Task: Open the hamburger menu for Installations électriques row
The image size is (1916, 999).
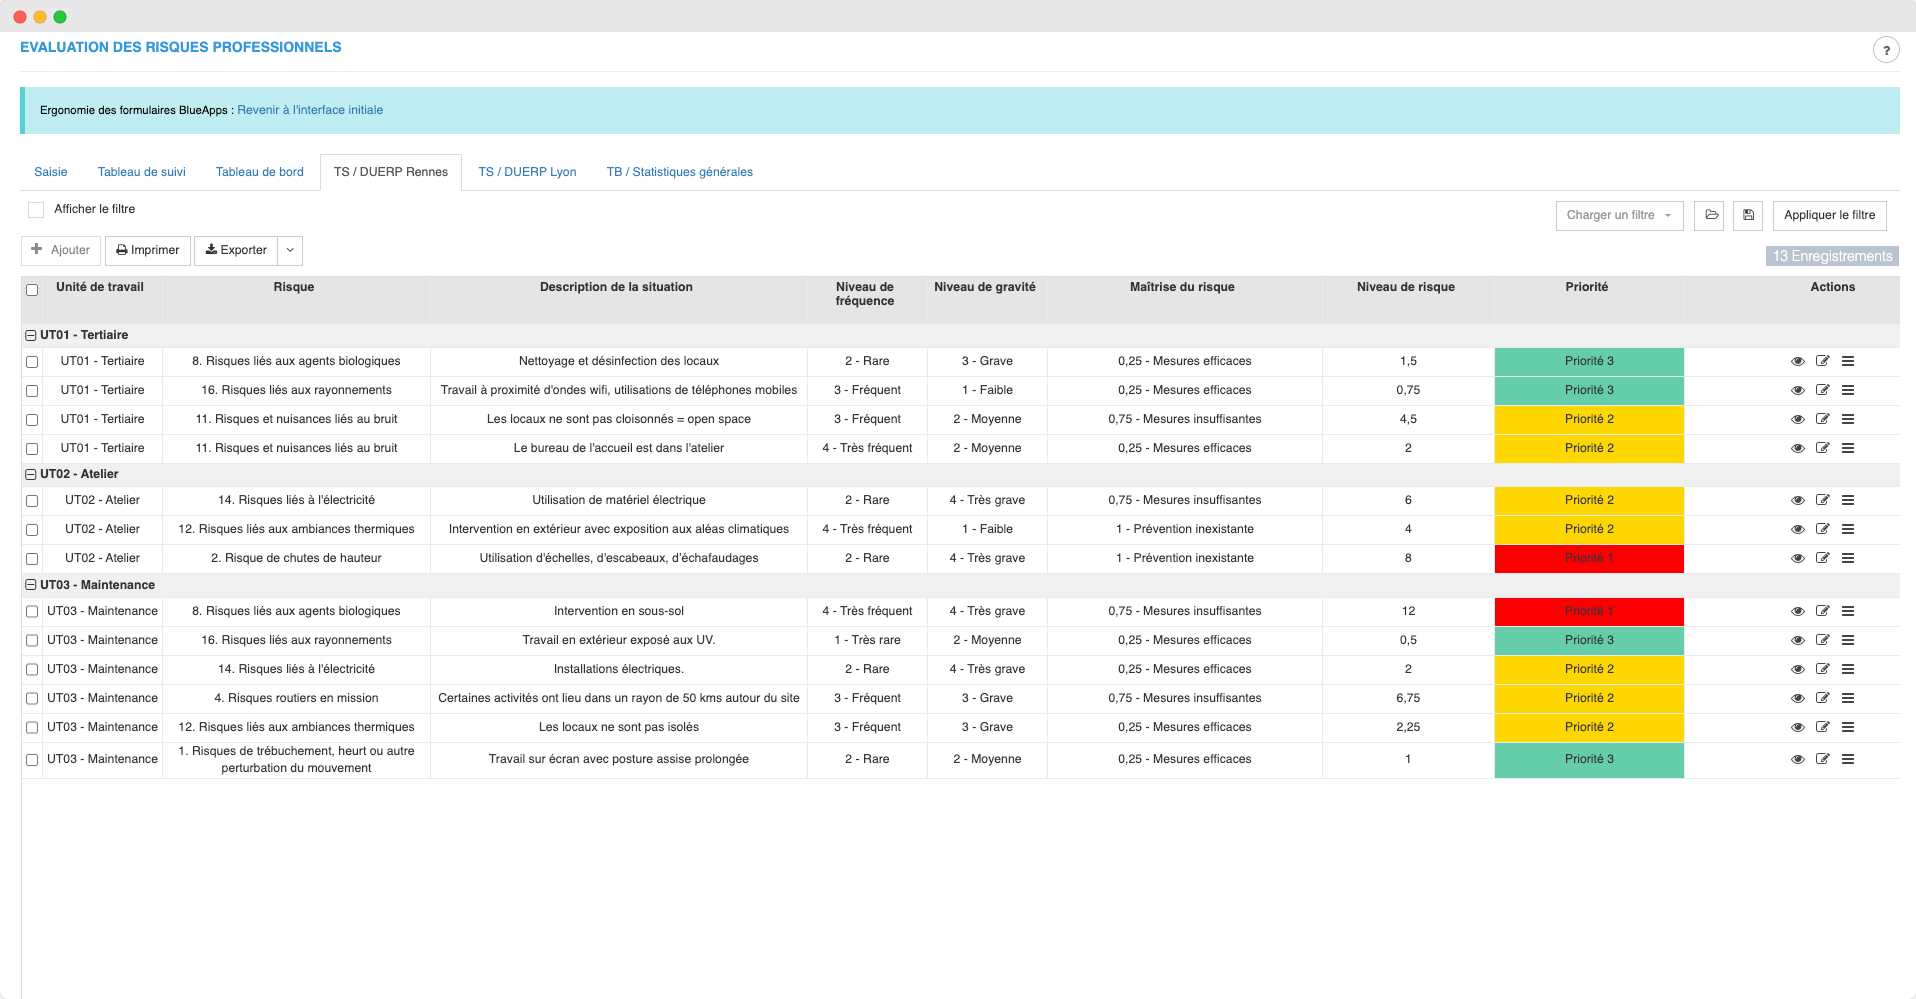Action: click(1848, 669)
